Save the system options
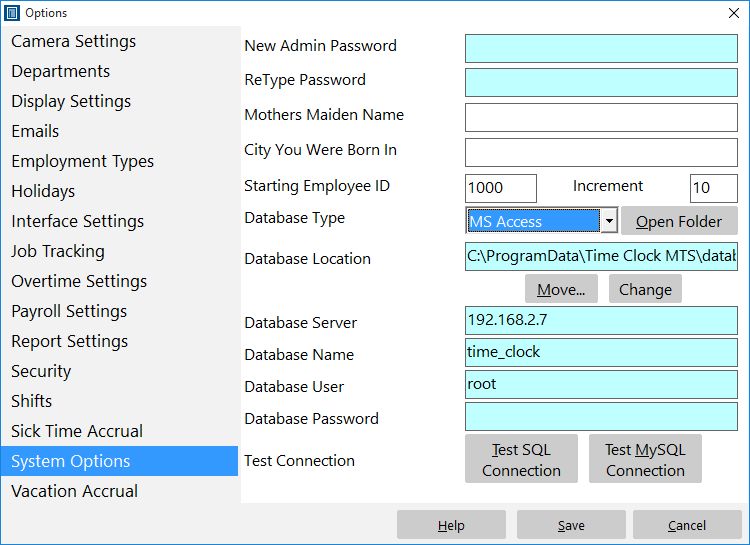This screenshot has height=545, width=750. [x=571, y=525]
